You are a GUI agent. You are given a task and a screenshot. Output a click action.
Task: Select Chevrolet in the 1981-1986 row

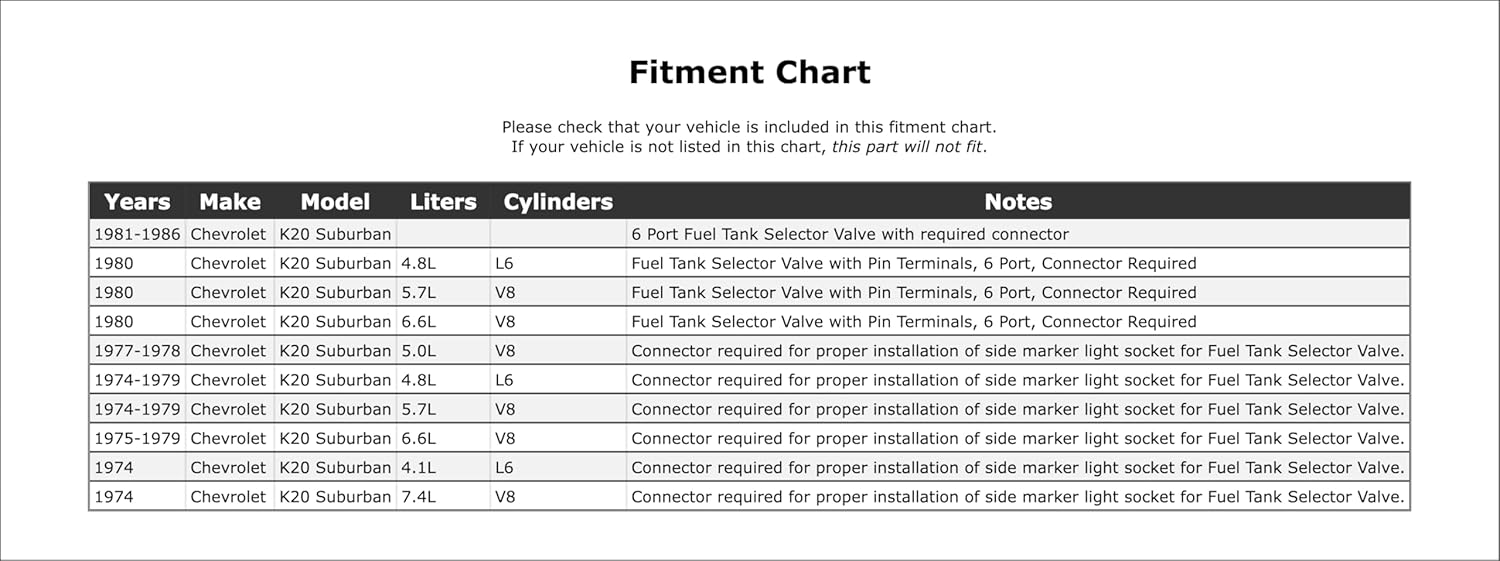pyautogui.click(x=229, y=235)
